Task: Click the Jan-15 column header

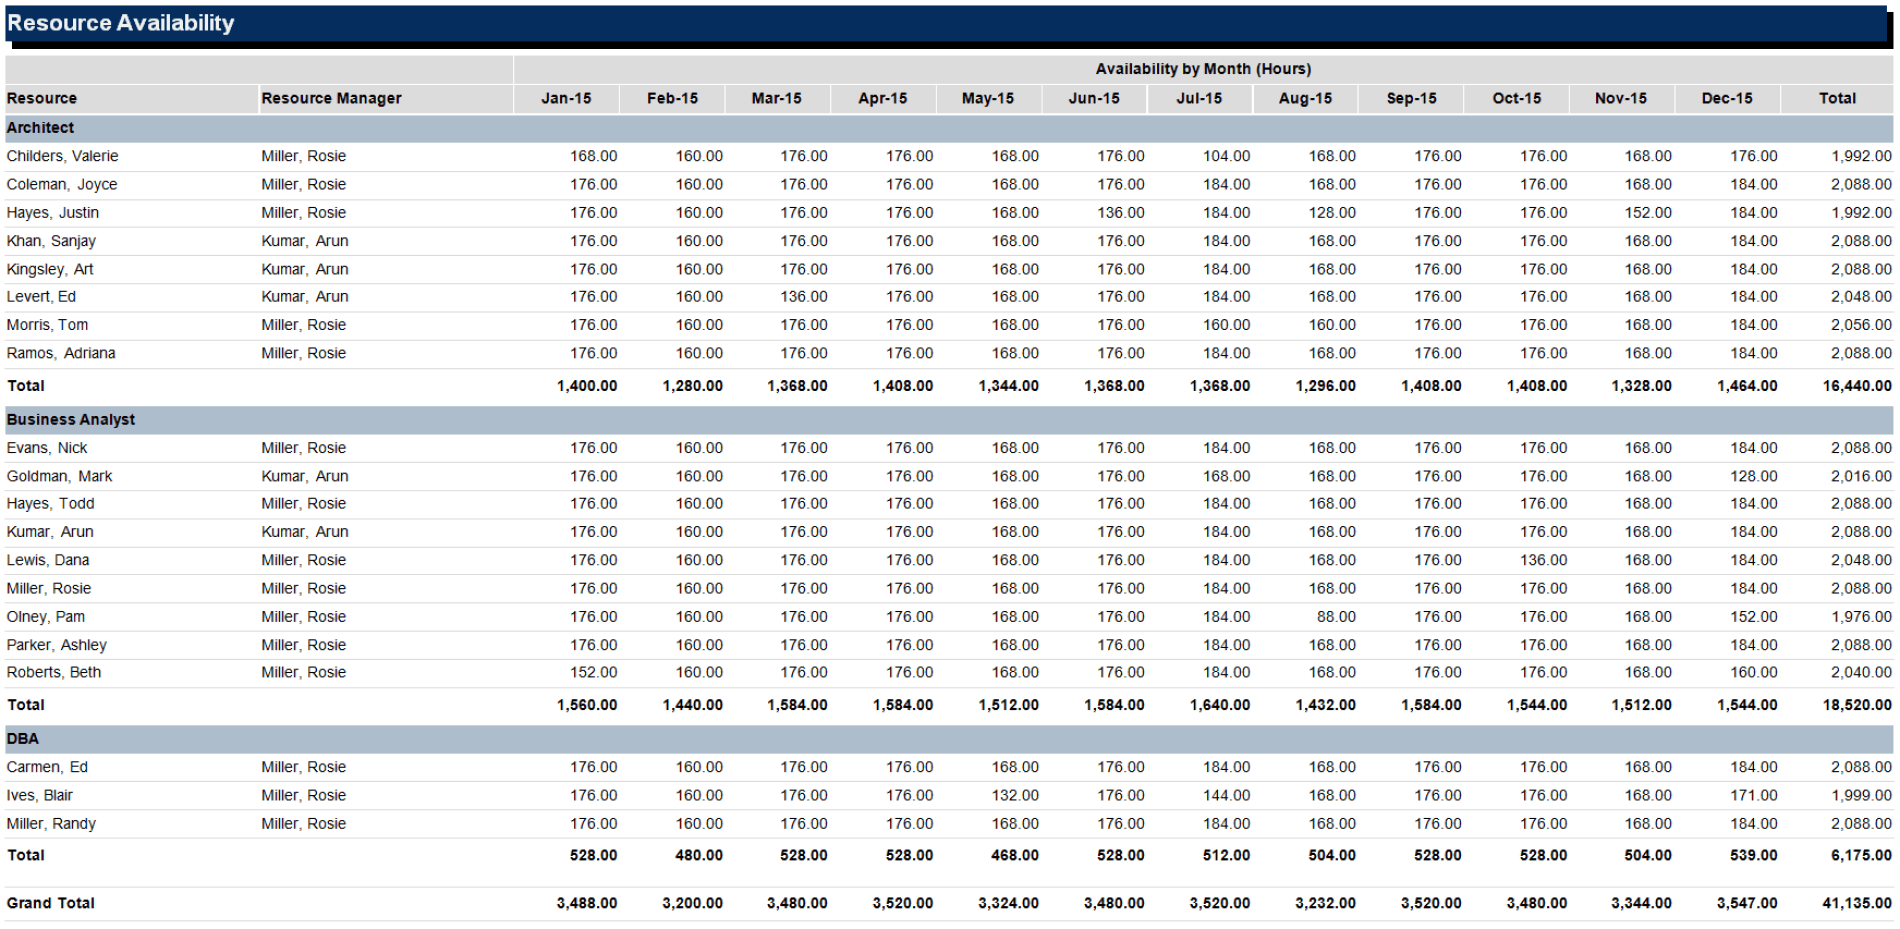Action: [566, 98]
